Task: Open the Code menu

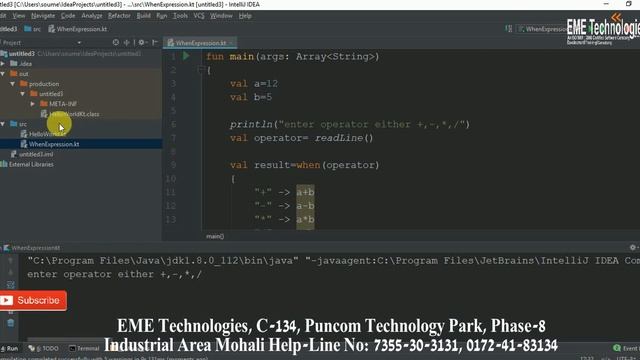Action: point(68,16)
